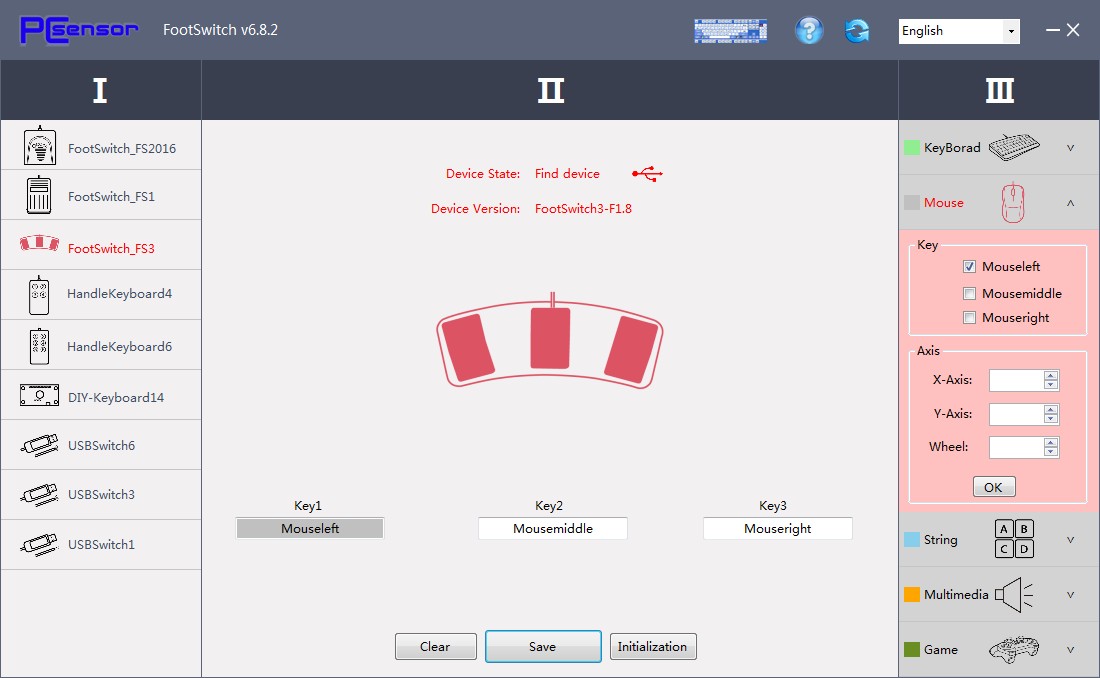Screen dimensions: 1100x678
Task: Choose DIY-Keyboard14 from the device list
Action: click(x=101, y=396)
